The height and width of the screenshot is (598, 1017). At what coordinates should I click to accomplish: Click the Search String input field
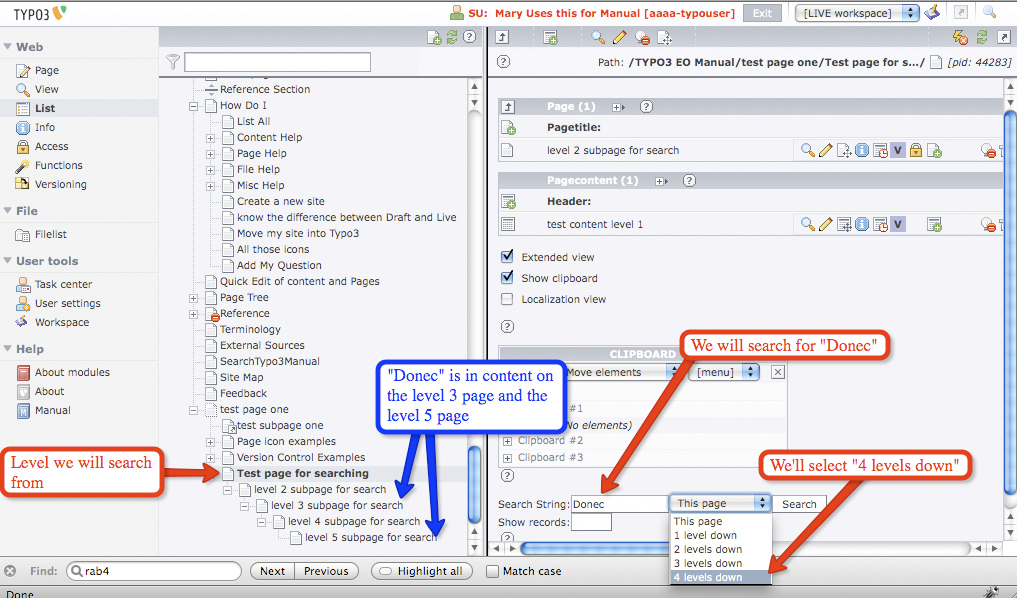(x=620, y=504)
